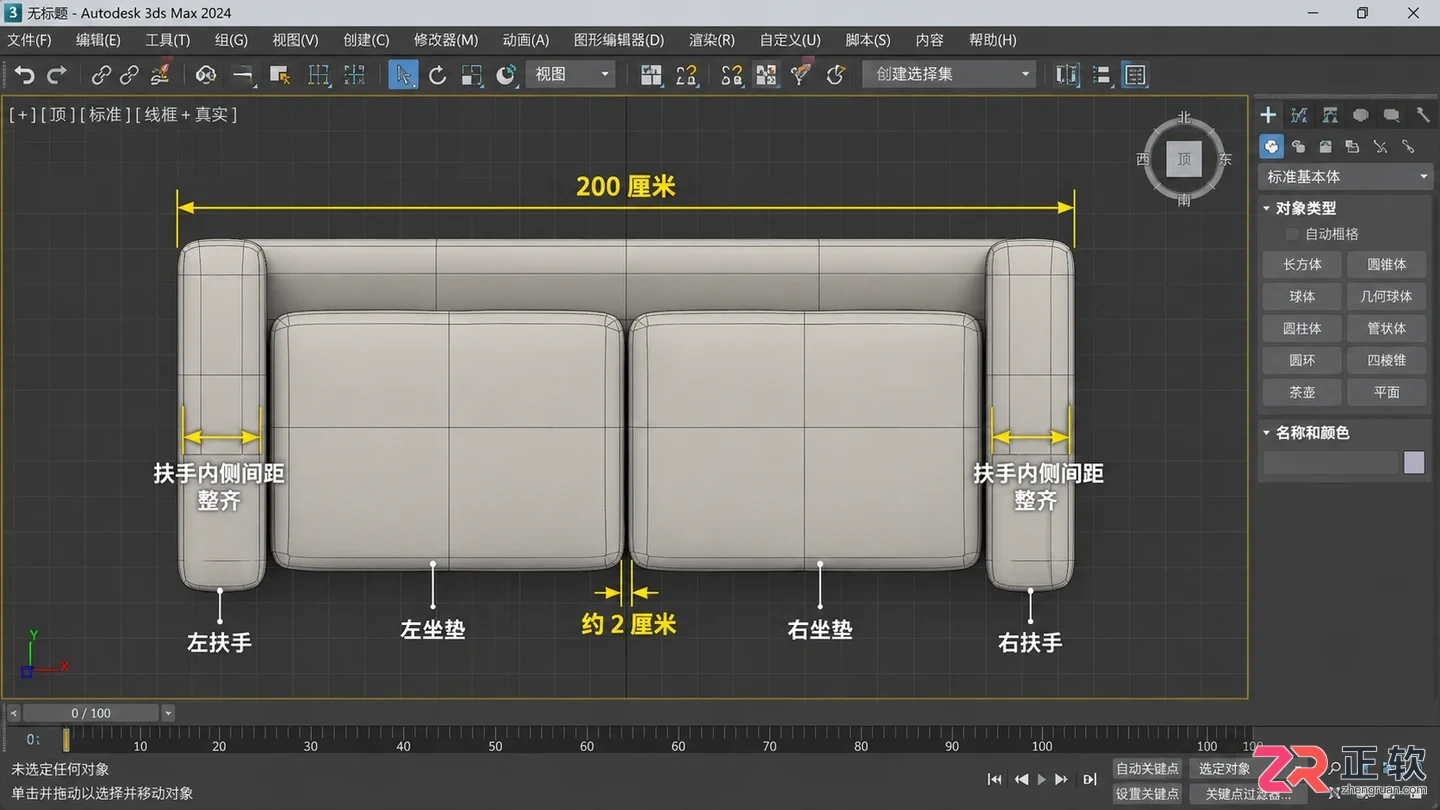Open the 视图 reference coordinate dropdown
Image resolution: width=1440 pixels, height=810 pixels.
click(570, 75)
